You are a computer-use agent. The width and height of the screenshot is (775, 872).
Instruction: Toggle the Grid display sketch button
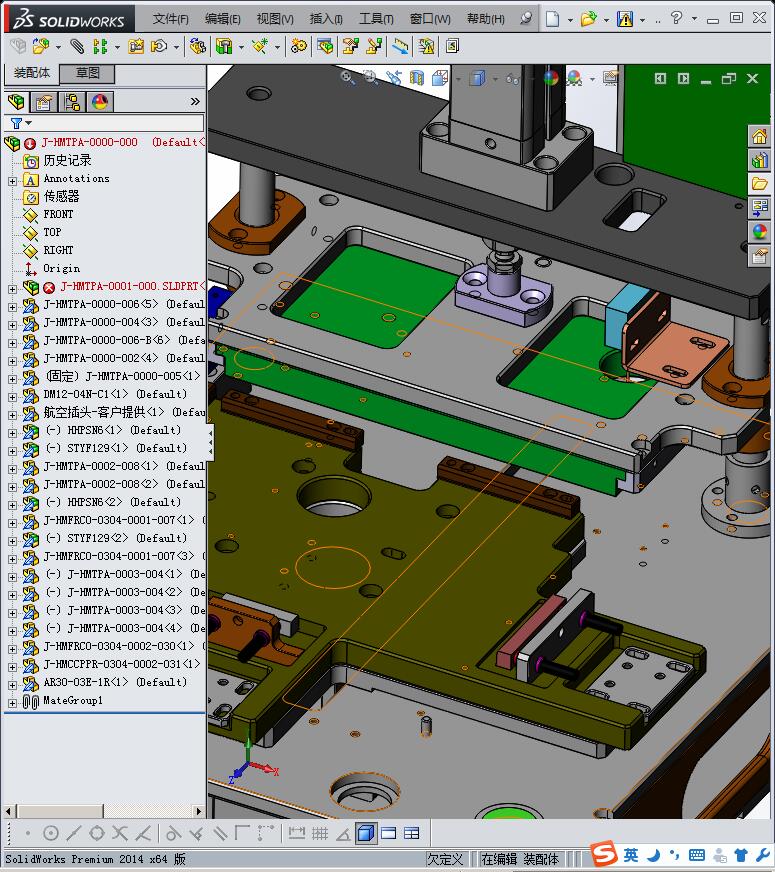(x=320, y=833)
